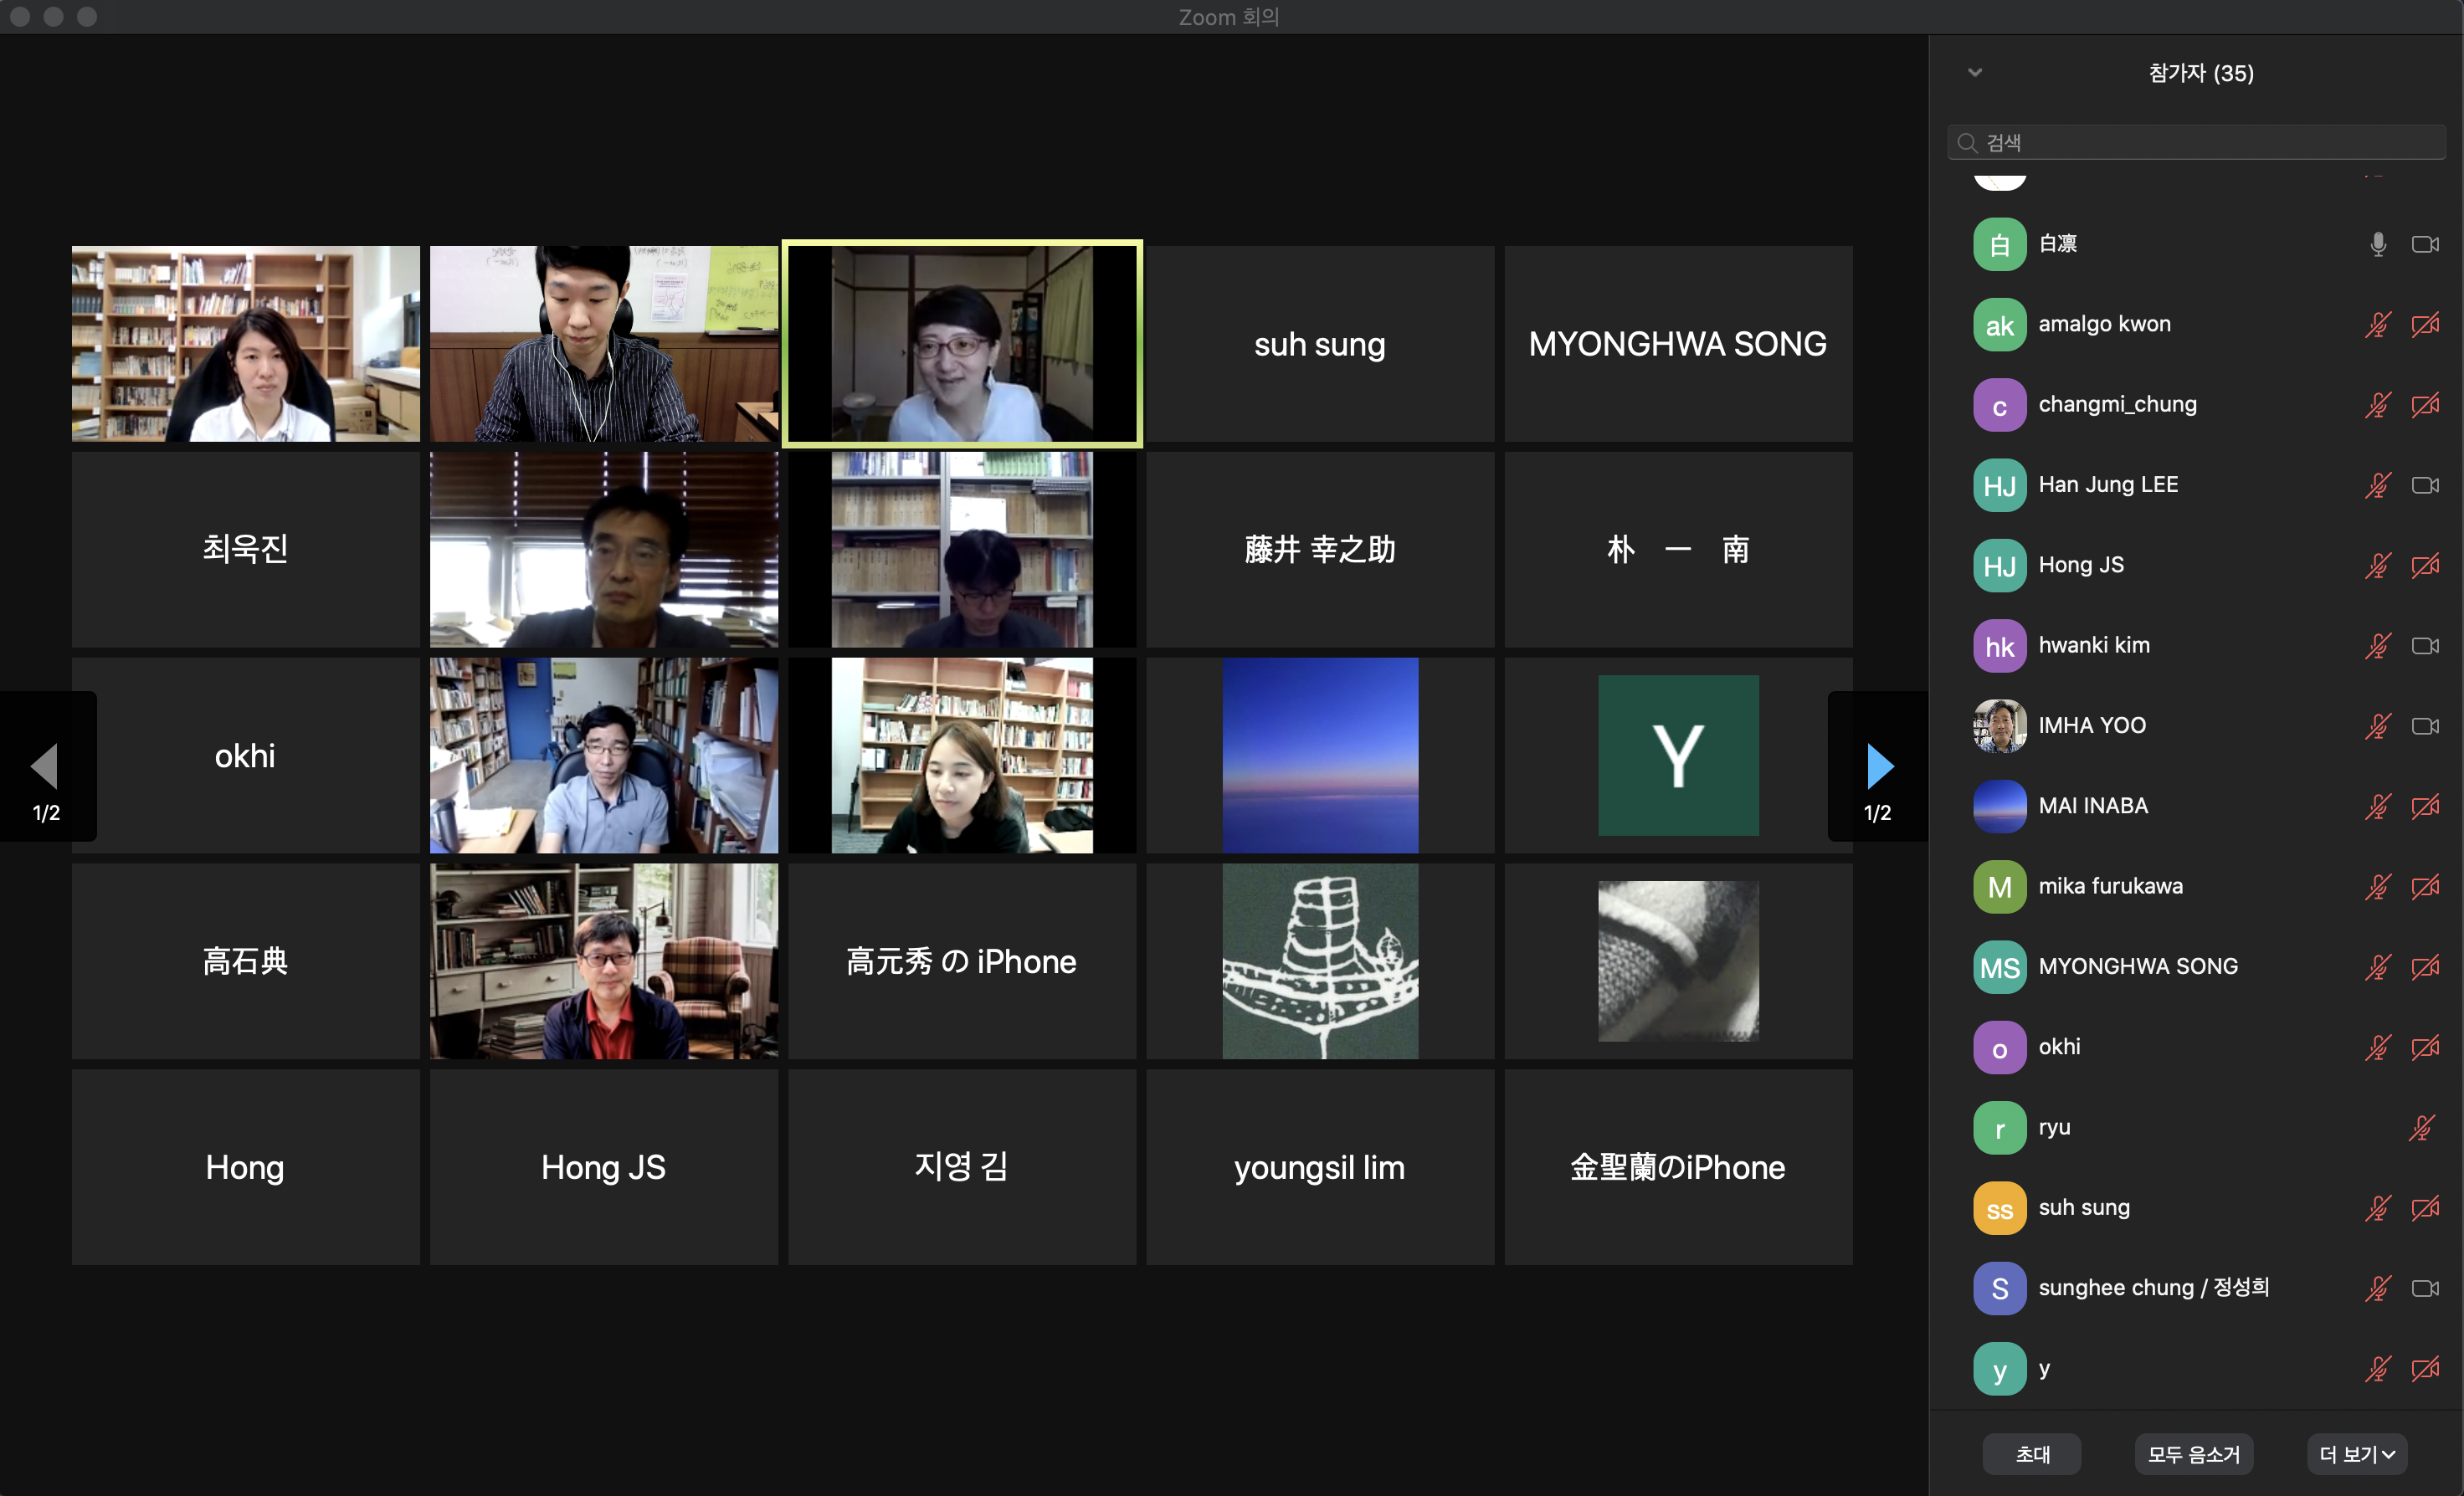The height and width of the screenshot is (1496, 2464).
Task: Click muted mic icon for mika furukawa
Action: (x=2378, y=887)
